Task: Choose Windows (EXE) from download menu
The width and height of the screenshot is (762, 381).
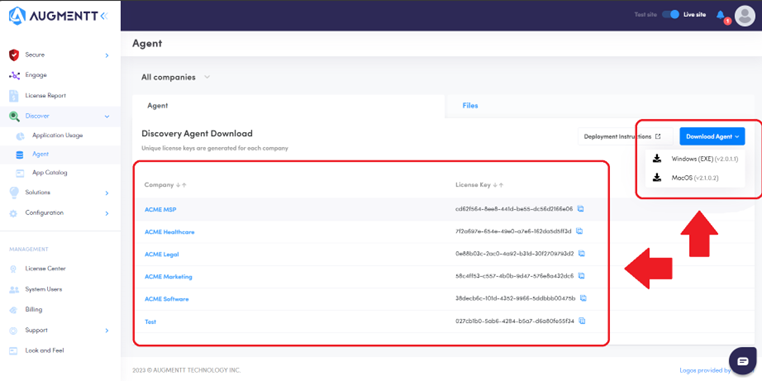Action: tap(695, 159)
